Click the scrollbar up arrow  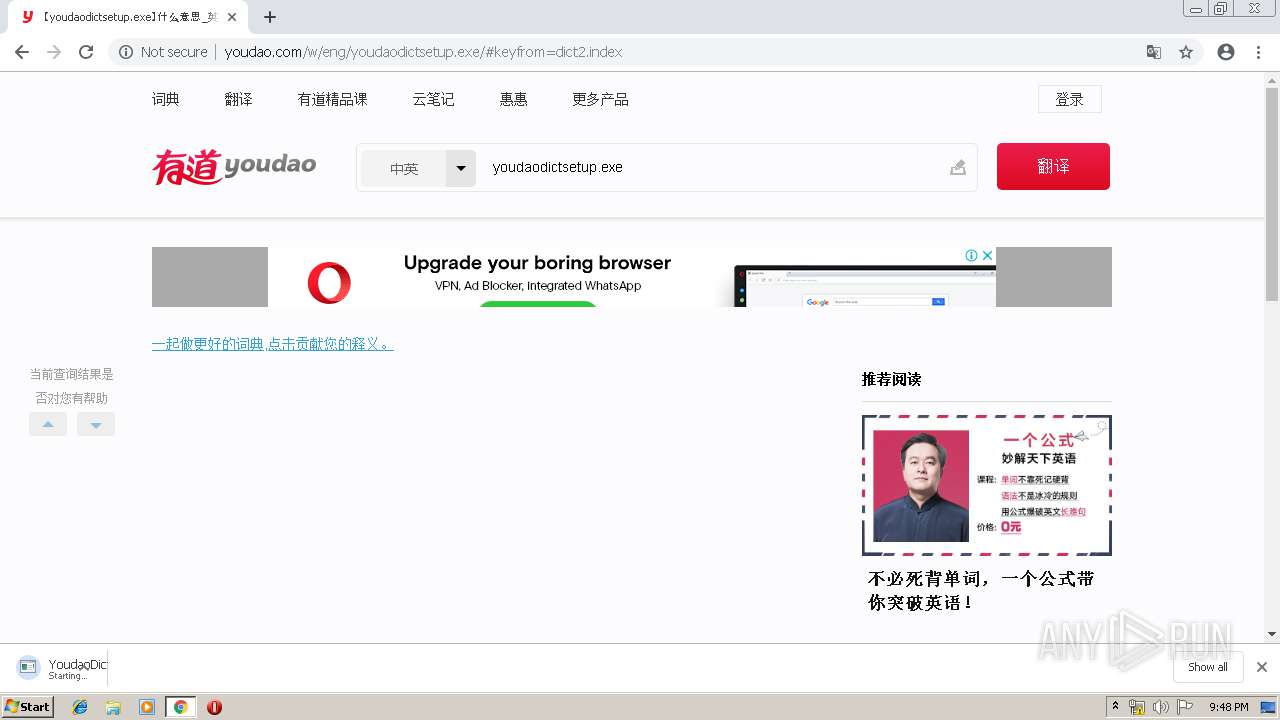pos(1272,80)
